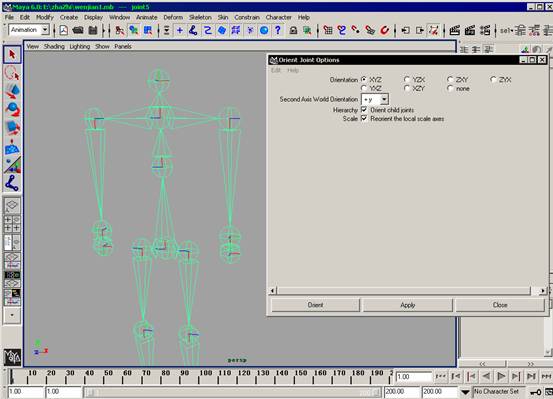
Task: Click Close in Orient Joint Options
Action: click(x=500, y=305)
